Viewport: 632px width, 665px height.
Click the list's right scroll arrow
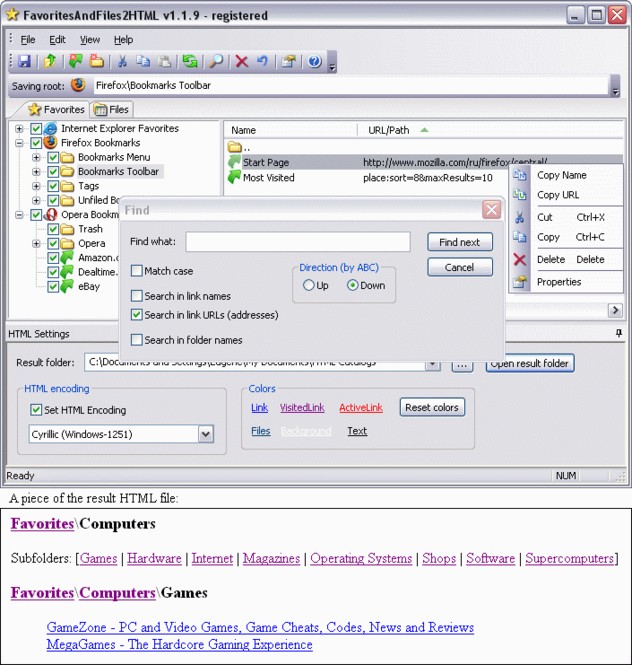click(615, 310)
